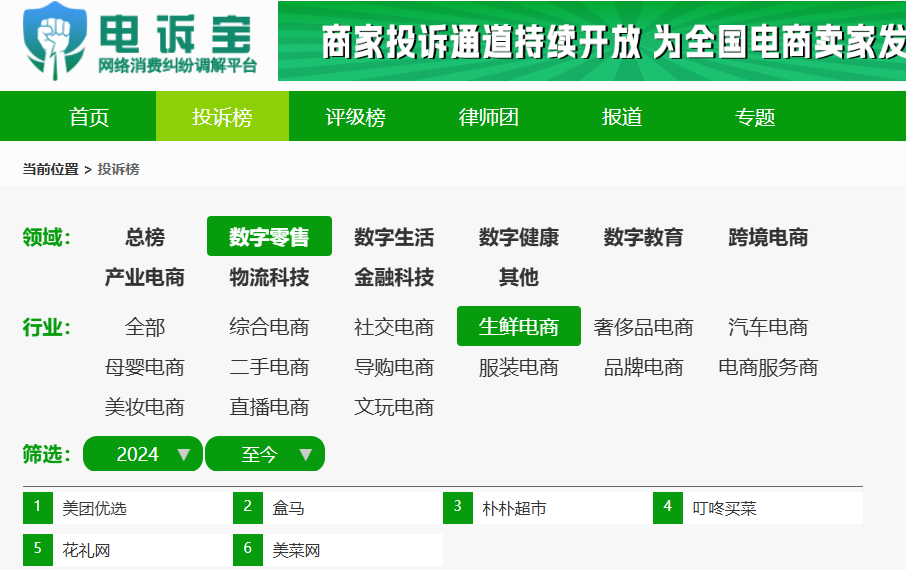Viewport: 906px width, 570px height.
Task: Choose 文玩电商 industry
Action: coord(394,407)
